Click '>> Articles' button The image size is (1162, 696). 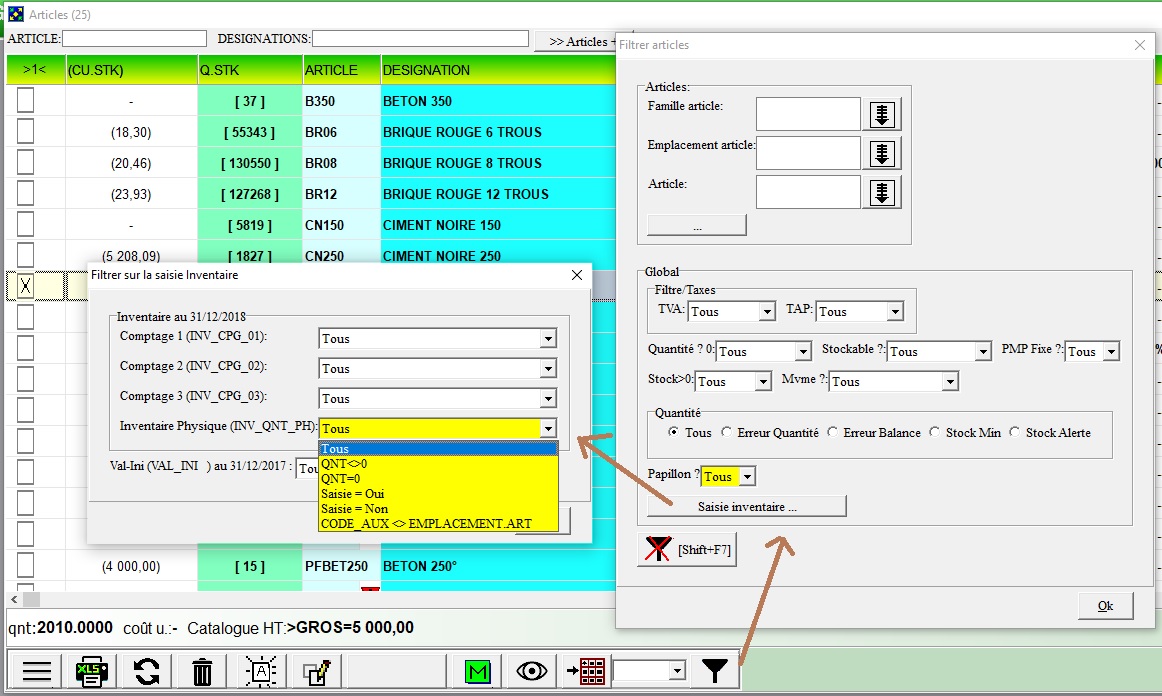coord(576,42)
